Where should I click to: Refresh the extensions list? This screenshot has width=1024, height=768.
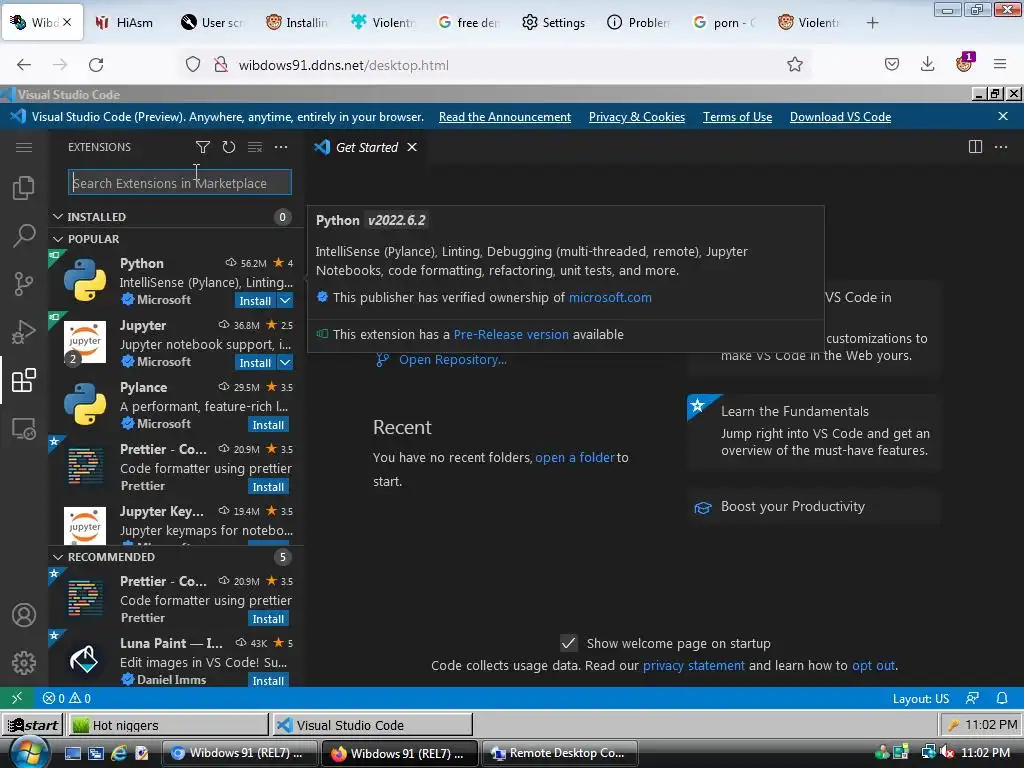pos(229,147)
